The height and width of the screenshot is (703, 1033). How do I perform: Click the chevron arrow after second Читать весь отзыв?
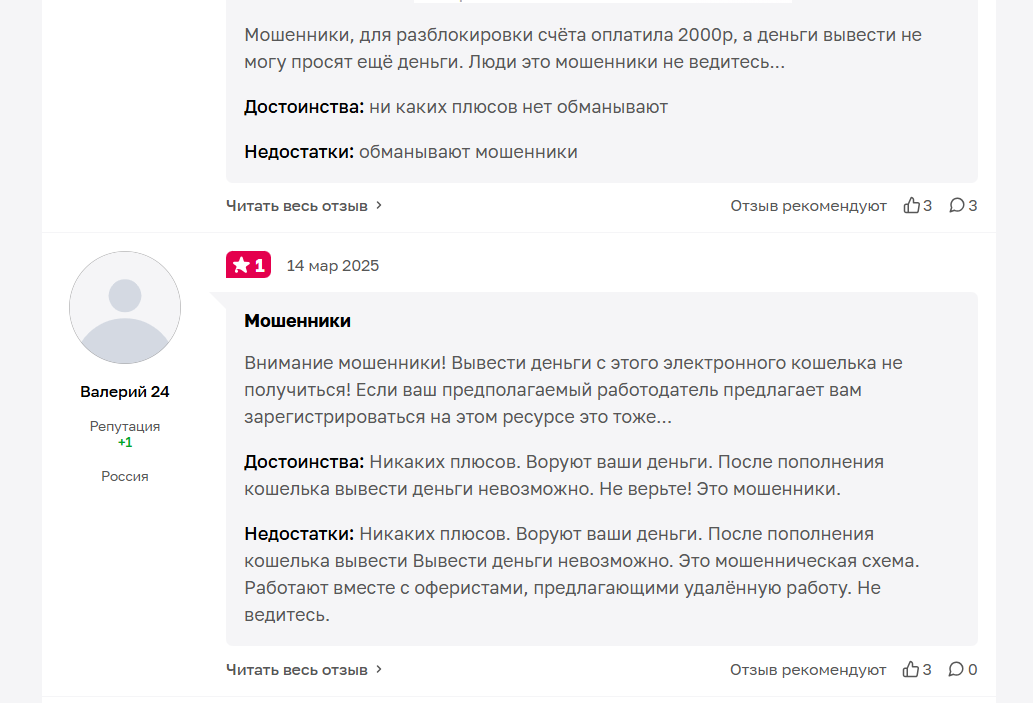(x=378, y=669)
